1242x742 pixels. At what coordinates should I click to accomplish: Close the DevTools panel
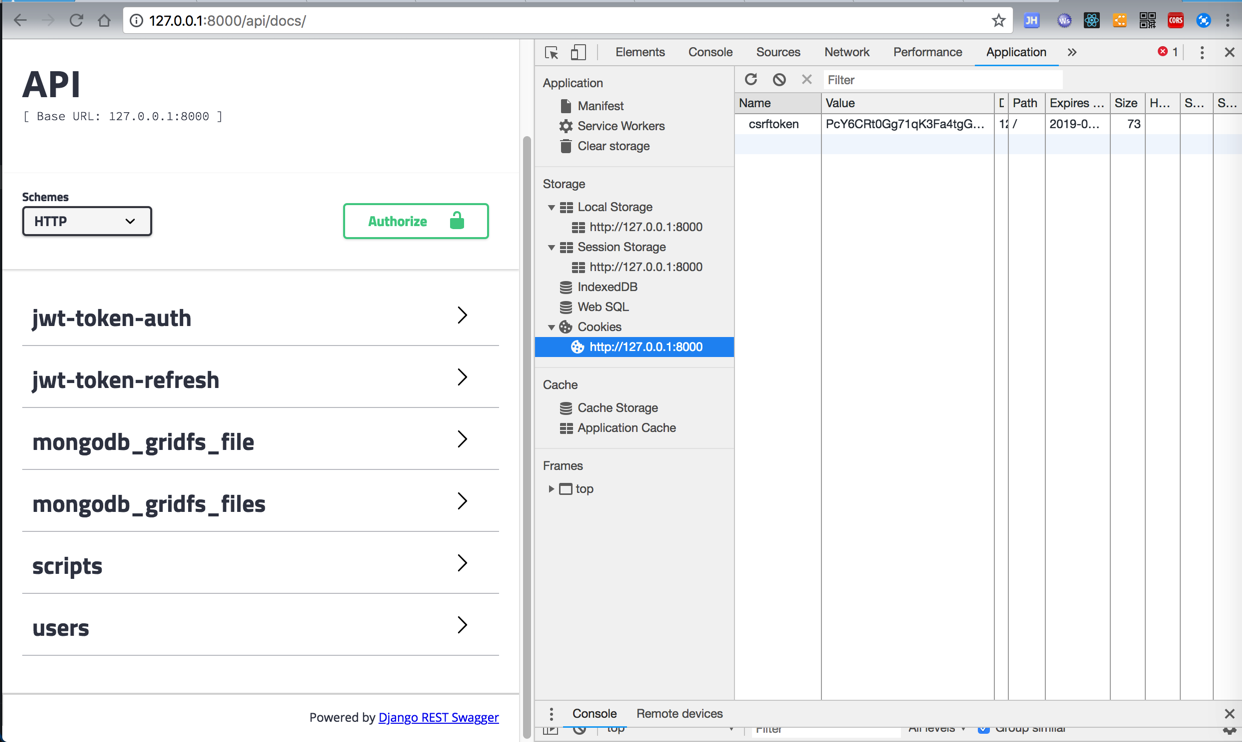coord(1229,52)
